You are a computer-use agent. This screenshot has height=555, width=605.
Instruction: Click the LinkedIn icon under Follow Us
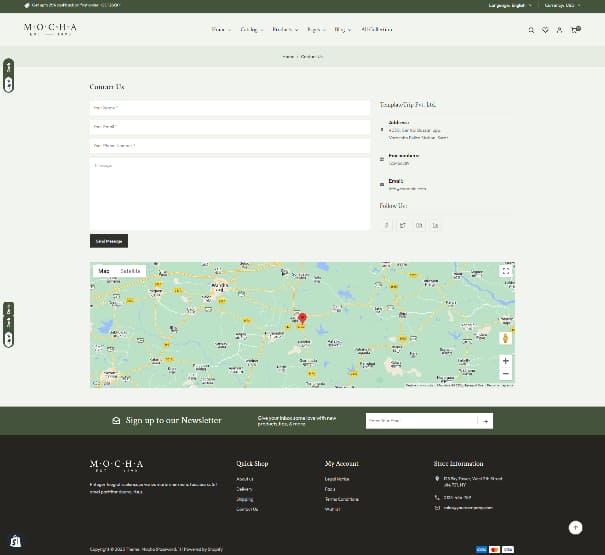pos(436,225)
